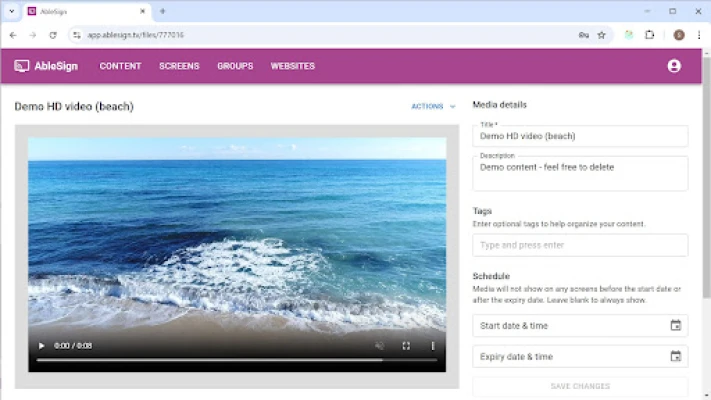Click the Tags input field

pos(580,245)
